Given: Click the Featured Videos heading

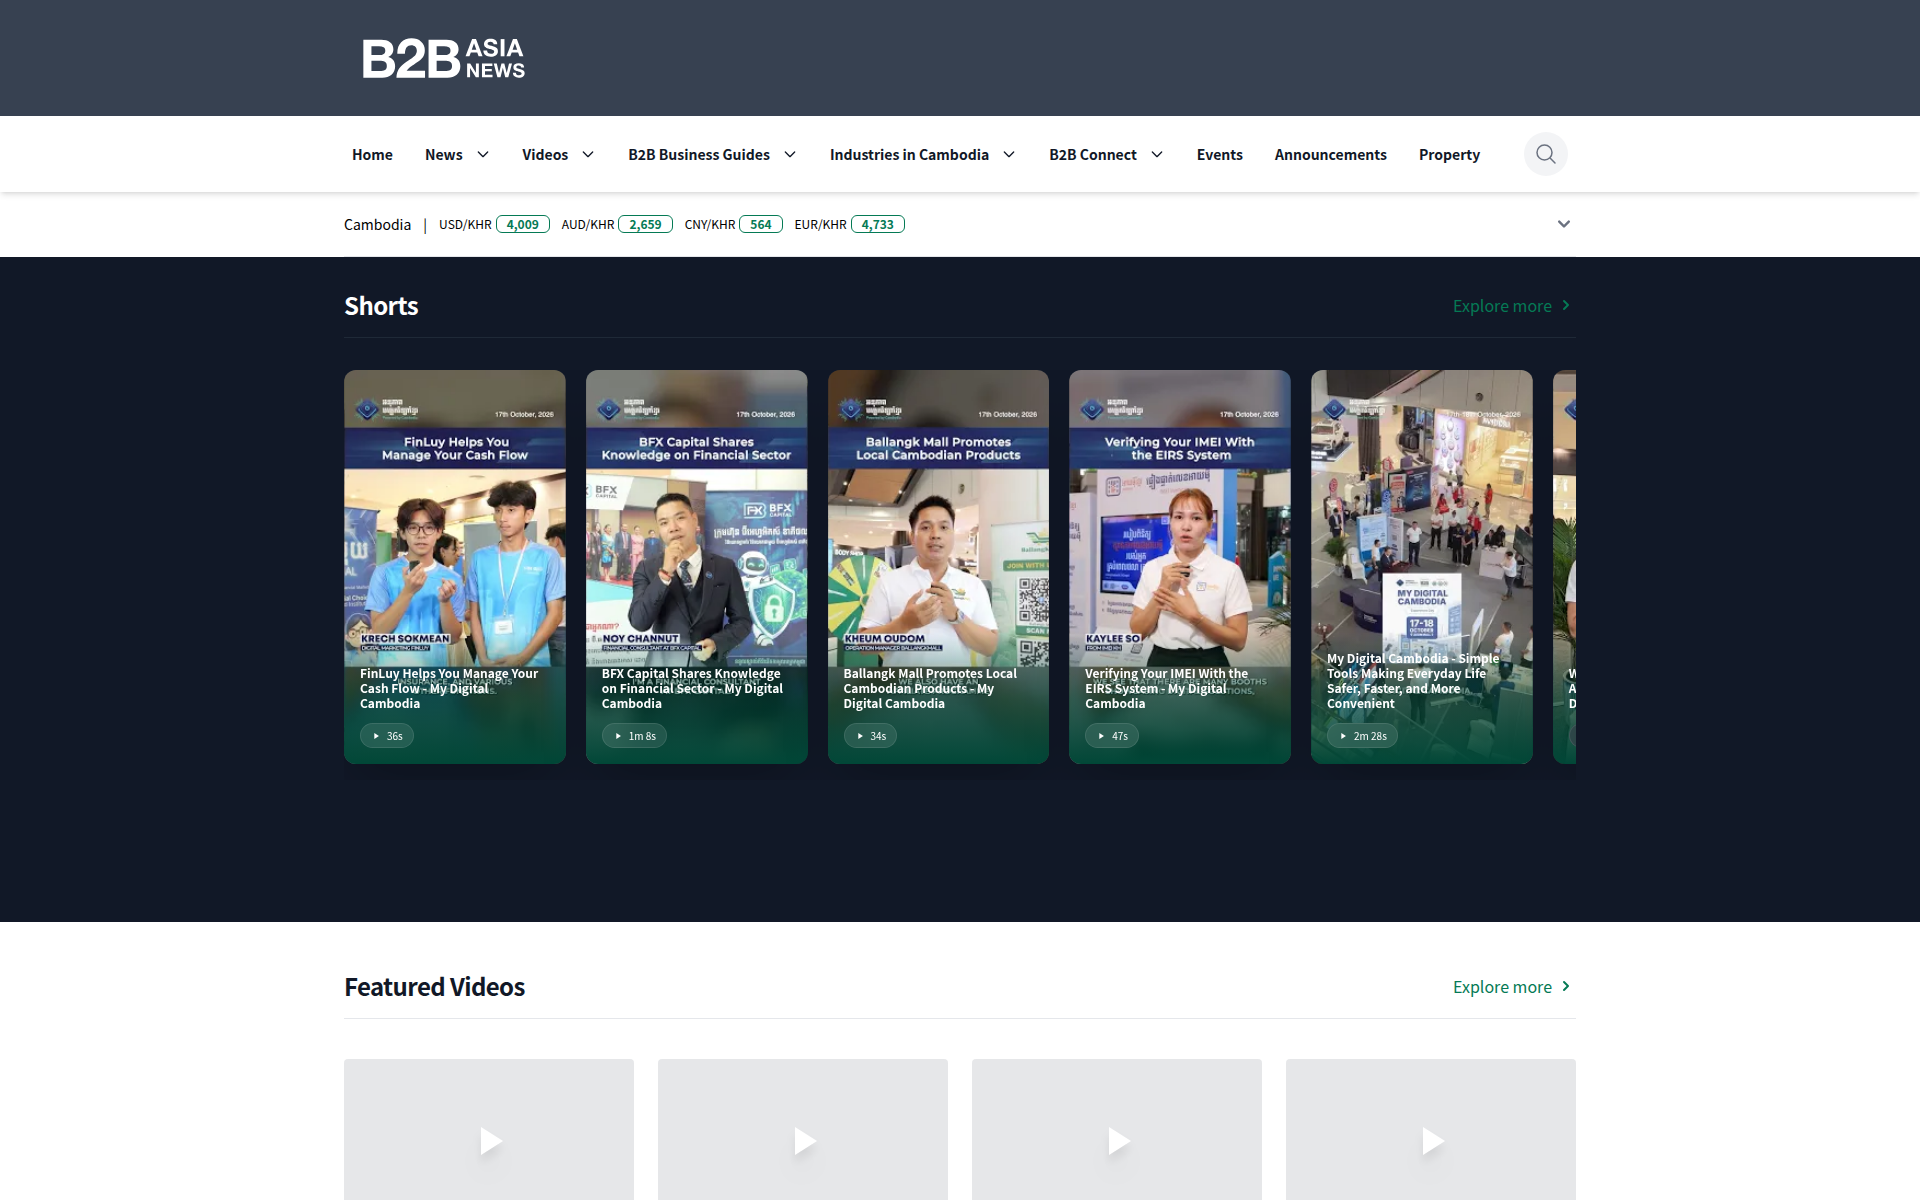Looking at the screenshot, I should pos(434,987).
